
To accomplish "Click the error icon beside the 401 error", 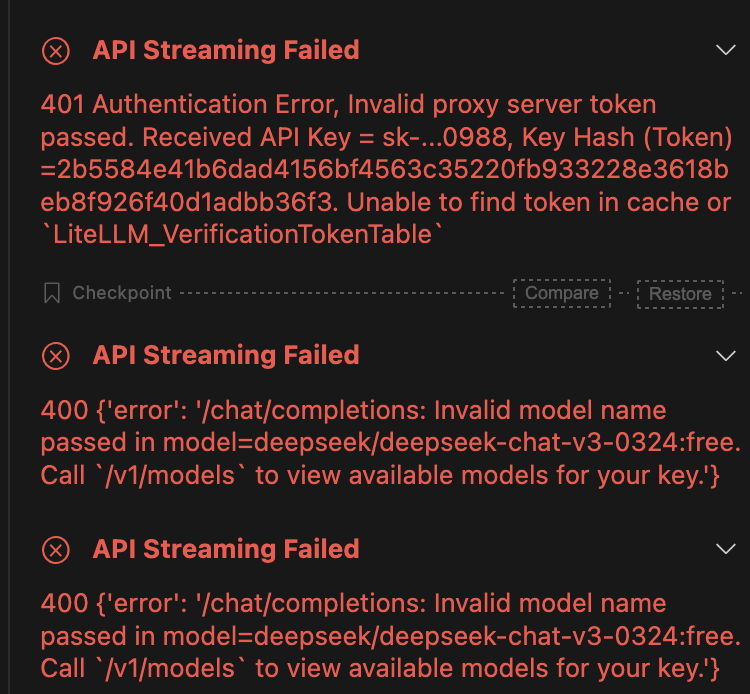I will pos(56,50).
